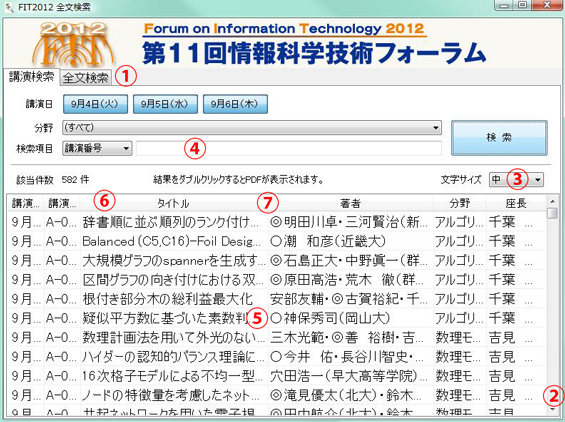
Task: Click the 検索 button
Action: 499,138
